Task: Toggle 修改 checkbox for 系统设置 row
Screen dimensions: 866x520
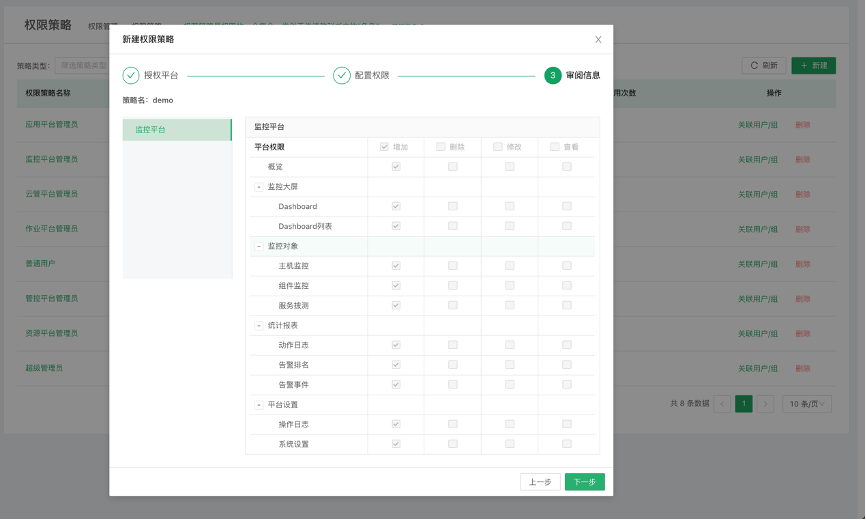Action: click(x=510, y=444)
